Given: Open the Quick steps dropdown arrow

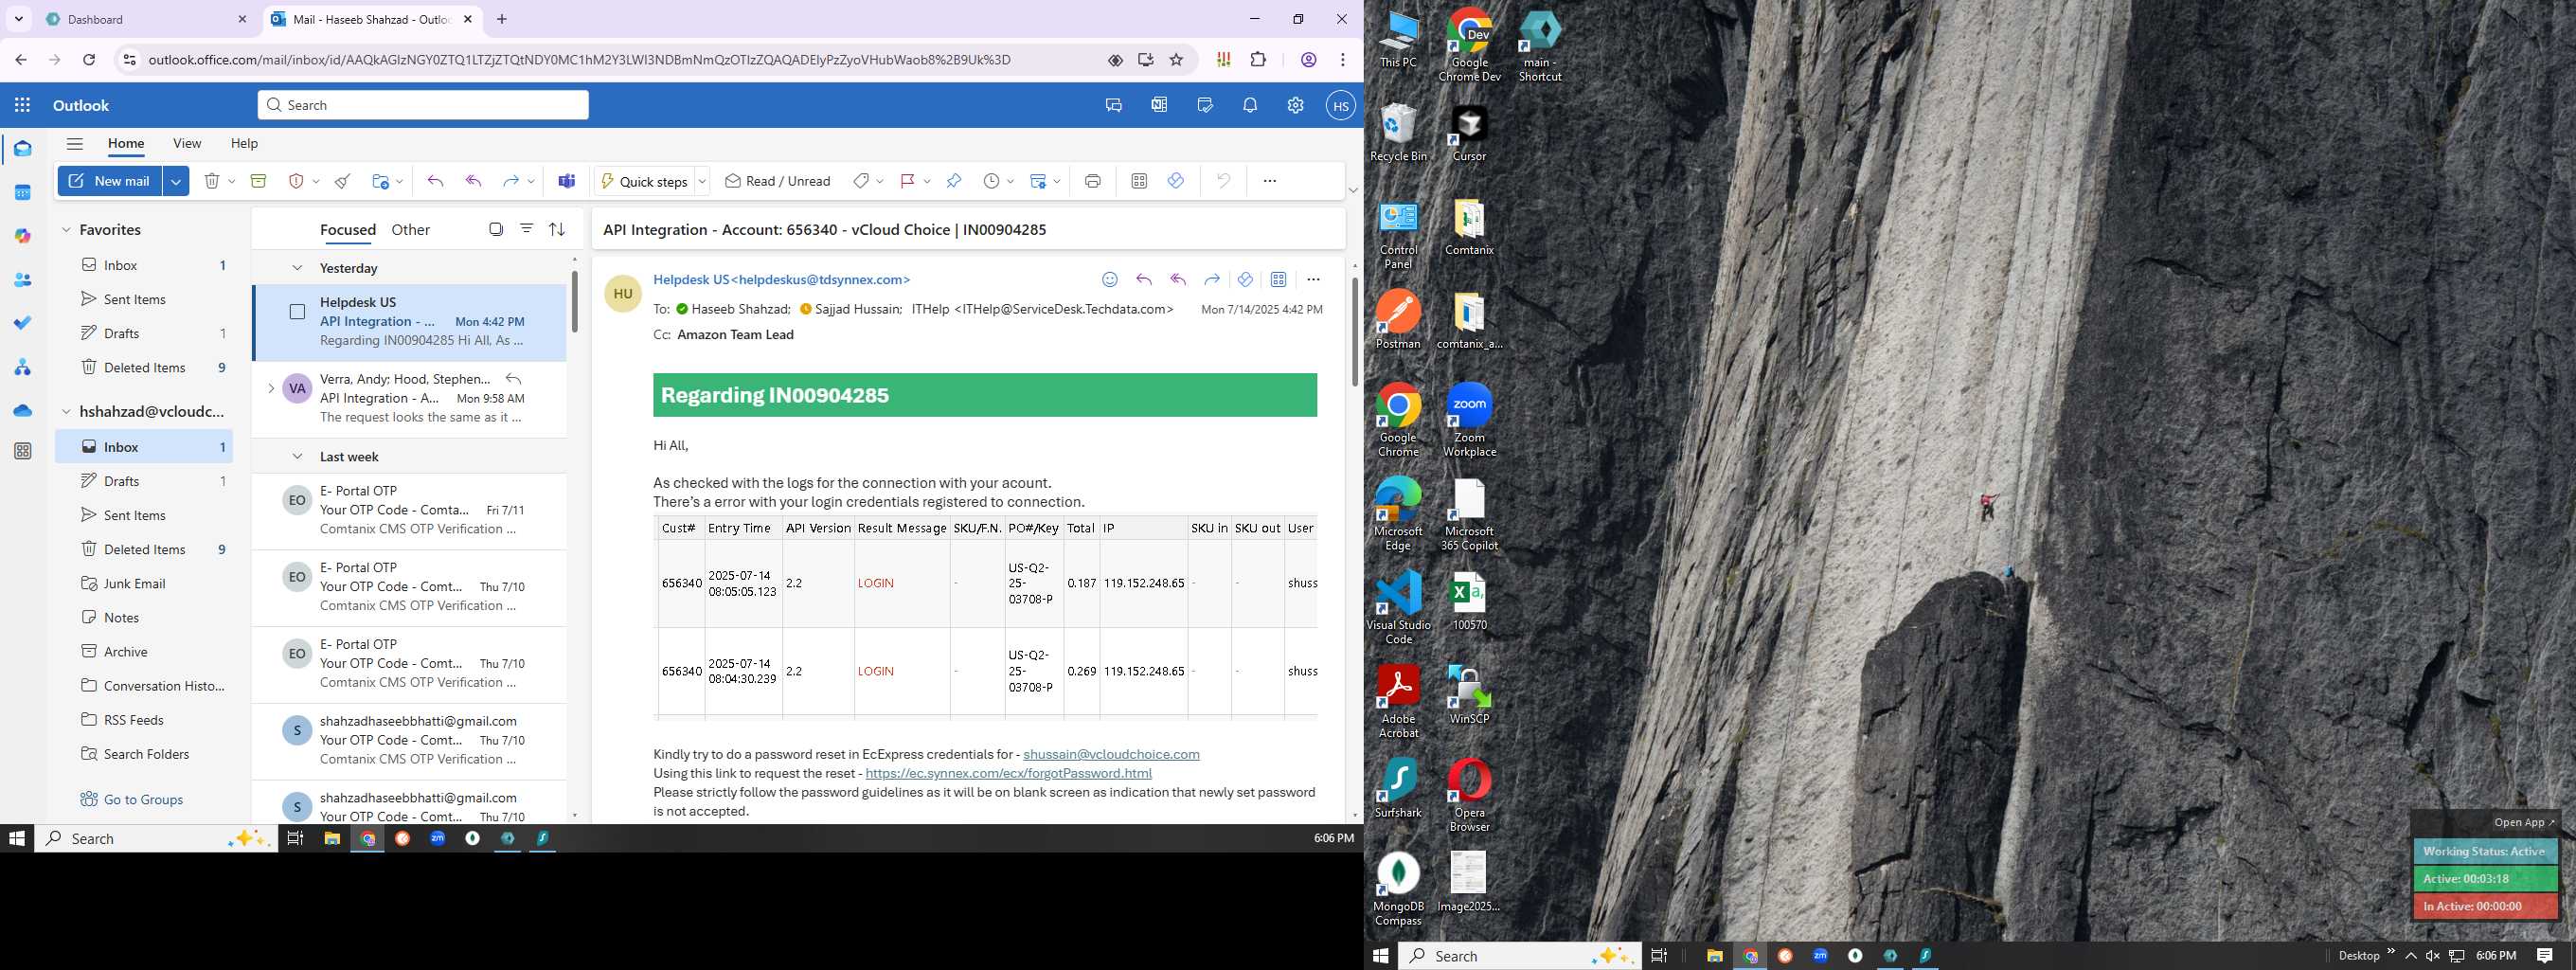Looking at the screenshot, I should pyautogui.click(x=702, y=181).
